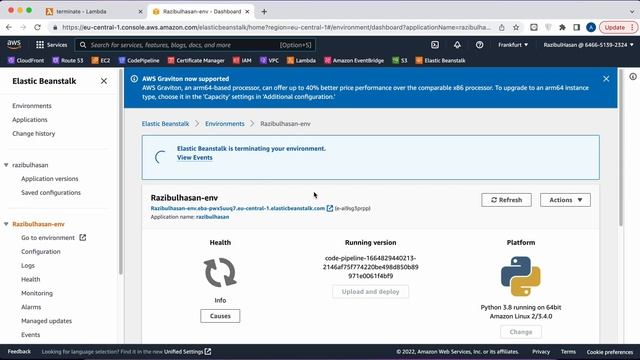Screen dimensions: 640x360
Task: Open external link icon beside environment URL
Action: [x=330, y=208]
